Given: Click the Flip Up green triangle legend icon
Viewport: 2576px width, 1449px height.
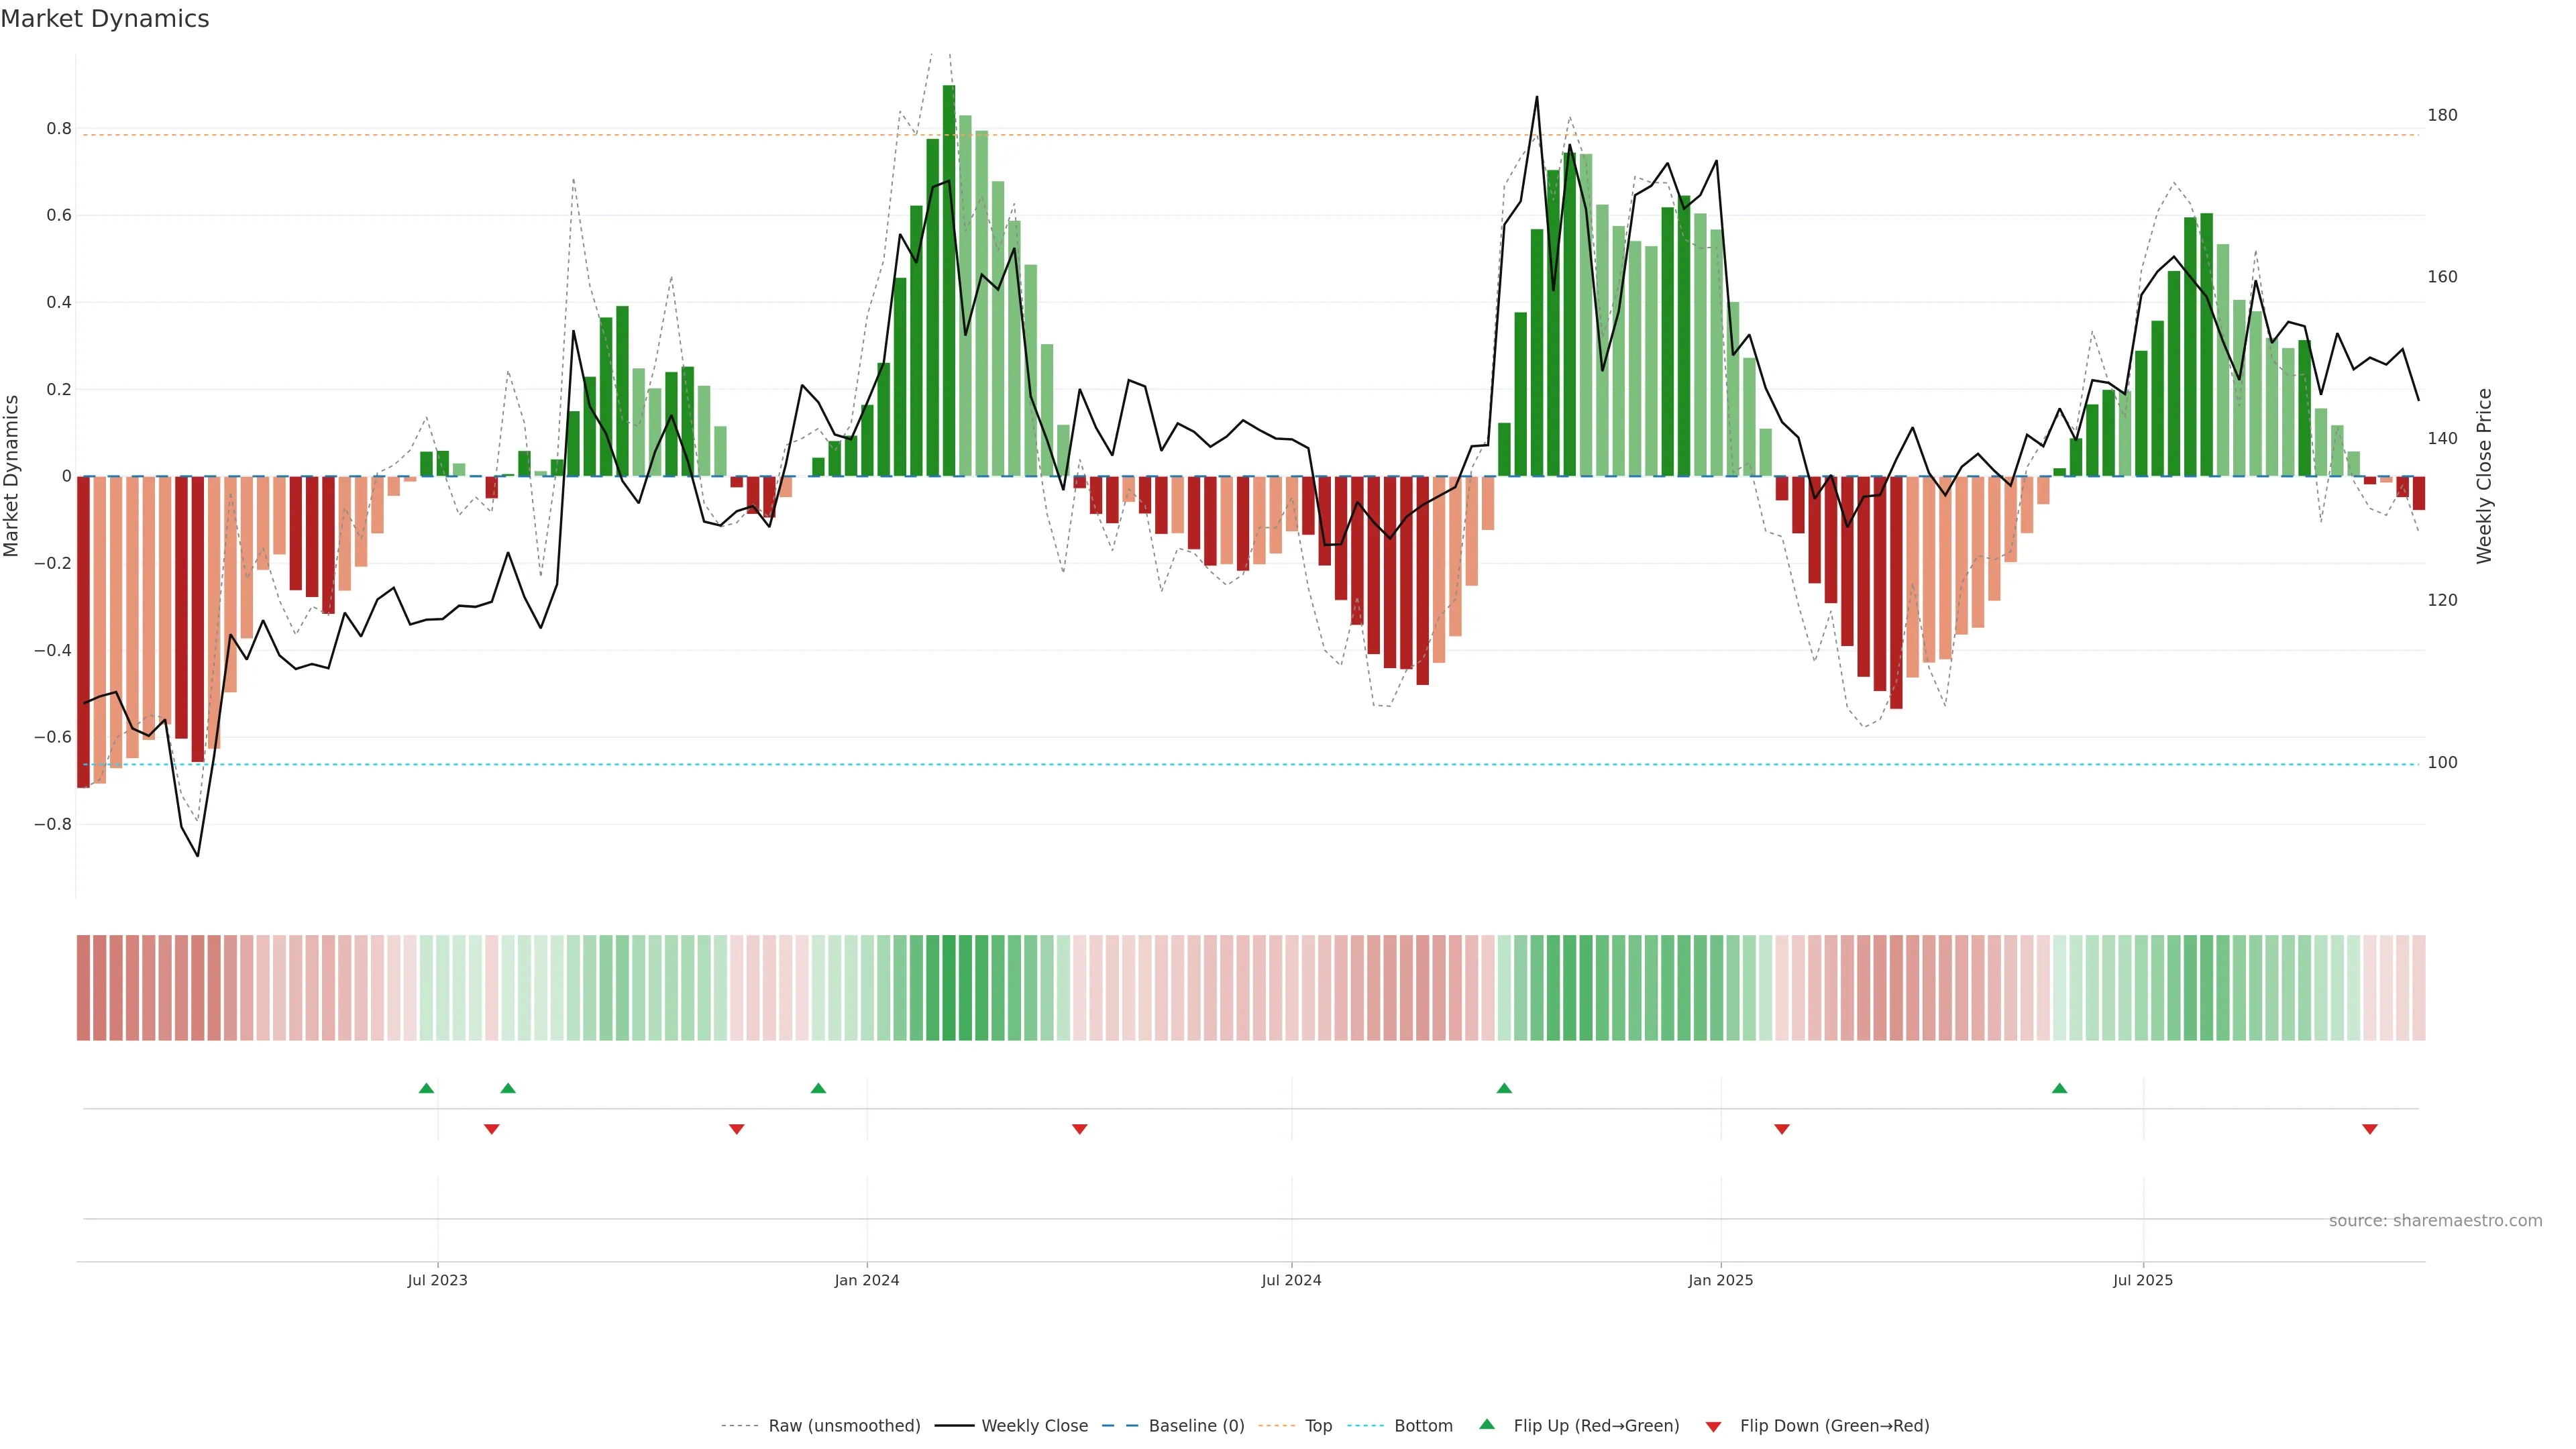Looking at the screenshot, I should 1487,1424.
